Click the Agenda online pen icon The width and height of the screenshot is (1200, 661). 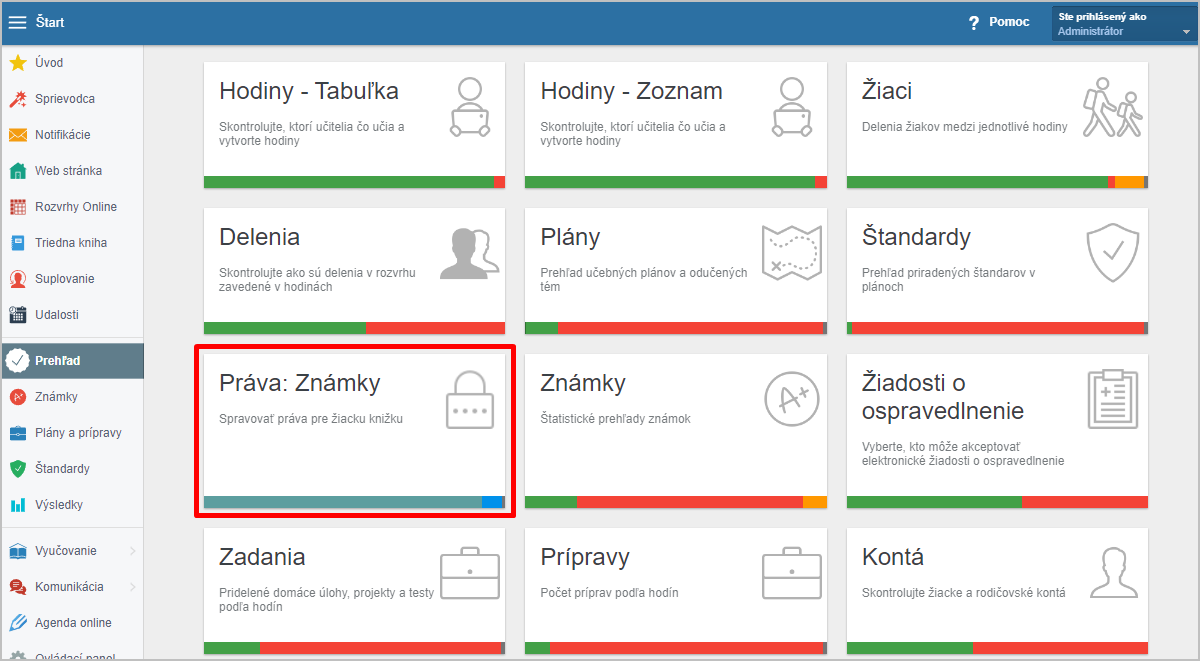pyautogui.click(x=17, y=623)
